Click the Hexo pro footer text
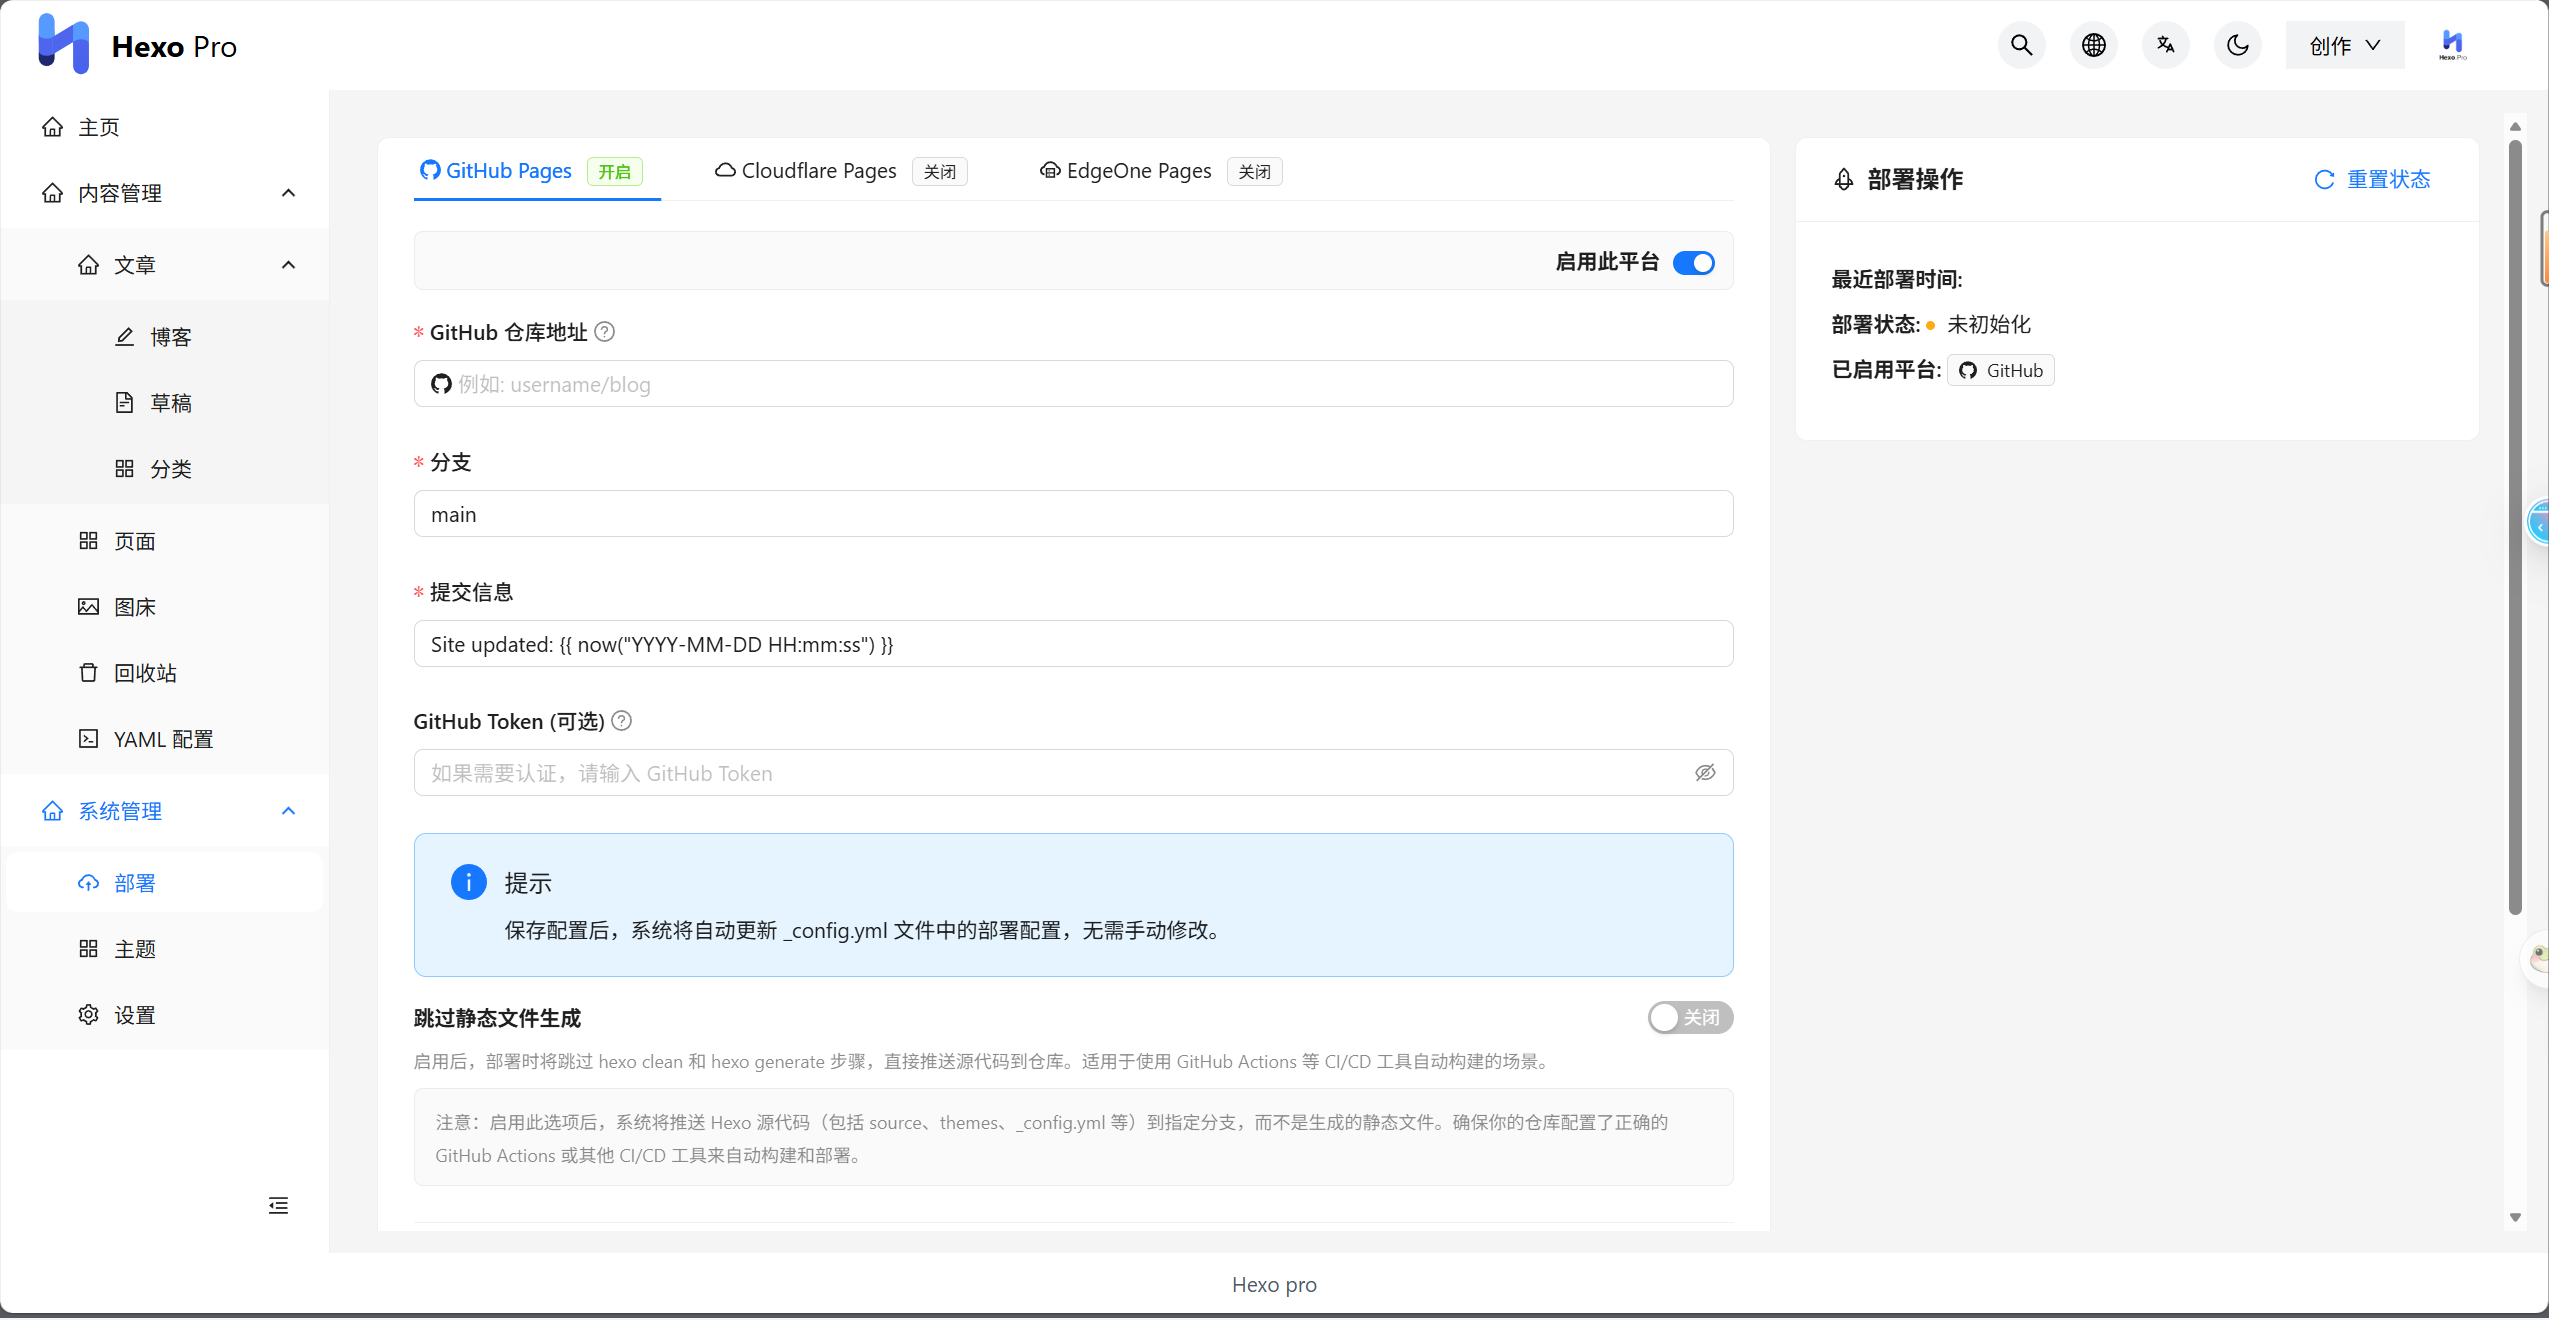The image size is (2549, 1320). 1274,1285
